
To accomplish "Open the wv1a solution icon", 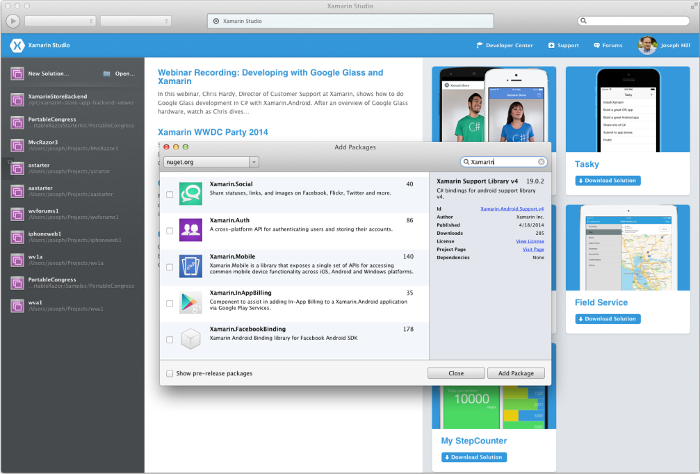I will click(x=17, y=260).
